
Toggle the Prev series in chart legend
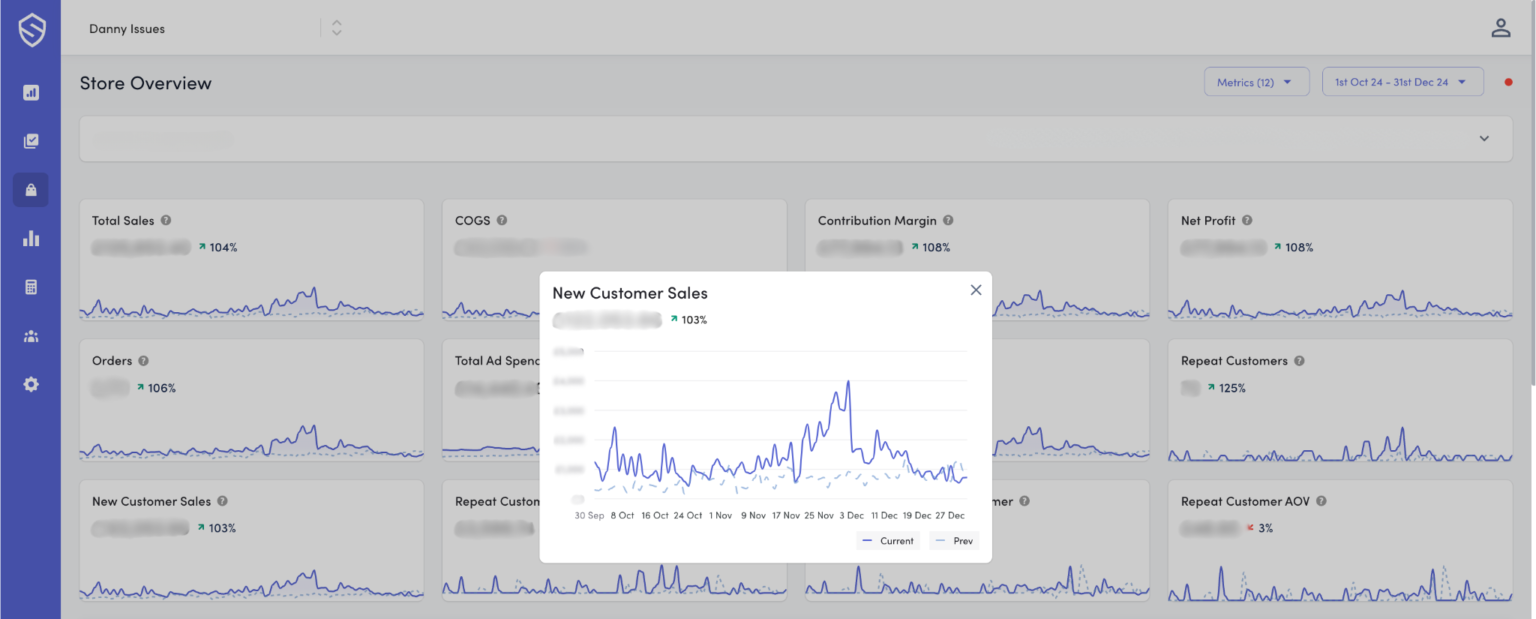point(953,541)
